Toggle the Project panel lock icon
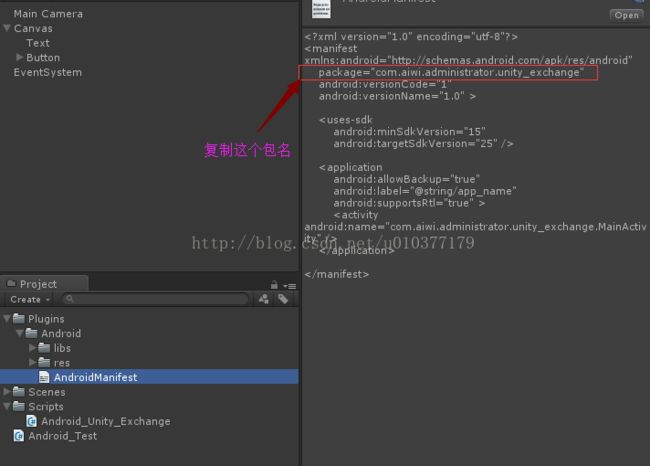The image size is (650, 466). [x=274, y=285]
